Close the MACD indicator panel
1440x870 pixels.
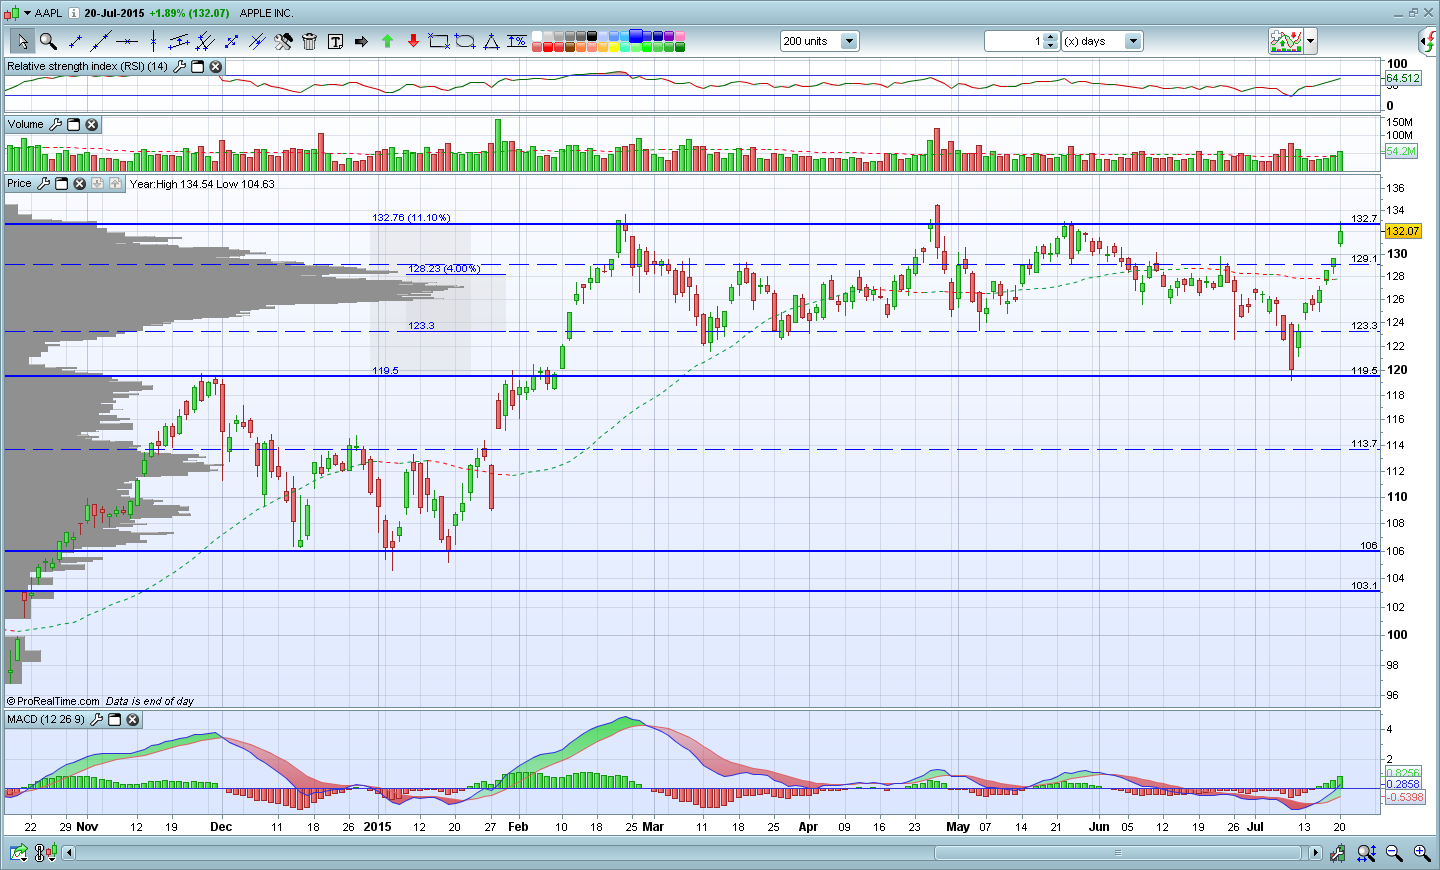[x=132, y=719]
